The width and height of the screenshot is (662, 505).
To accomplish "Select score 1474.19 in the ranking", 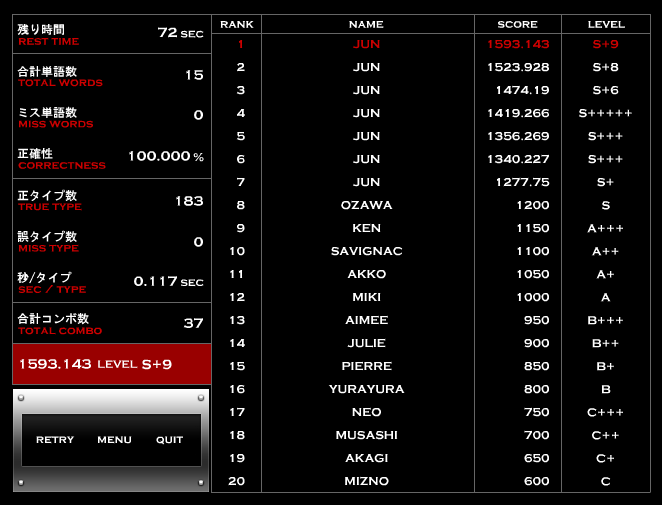I will click(522, 90).
